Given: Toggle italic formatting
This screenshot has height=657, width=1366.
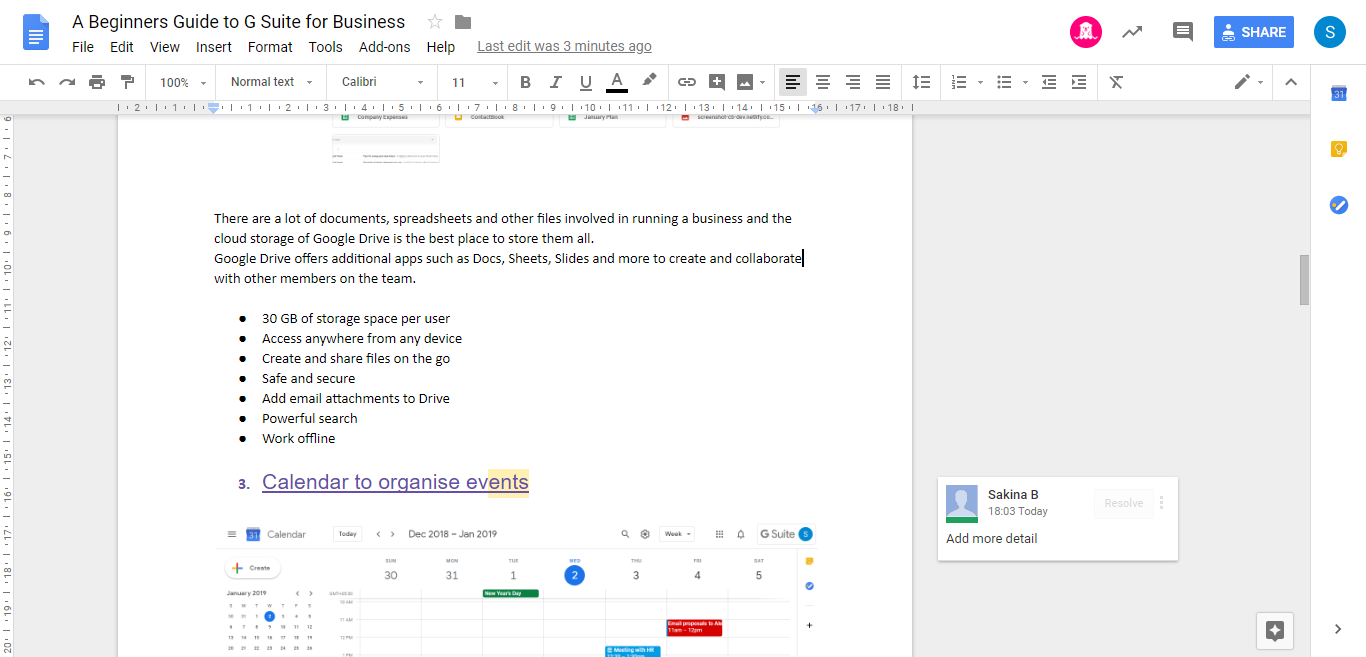Looking at the screenshot, I should [x=555, y=82].
